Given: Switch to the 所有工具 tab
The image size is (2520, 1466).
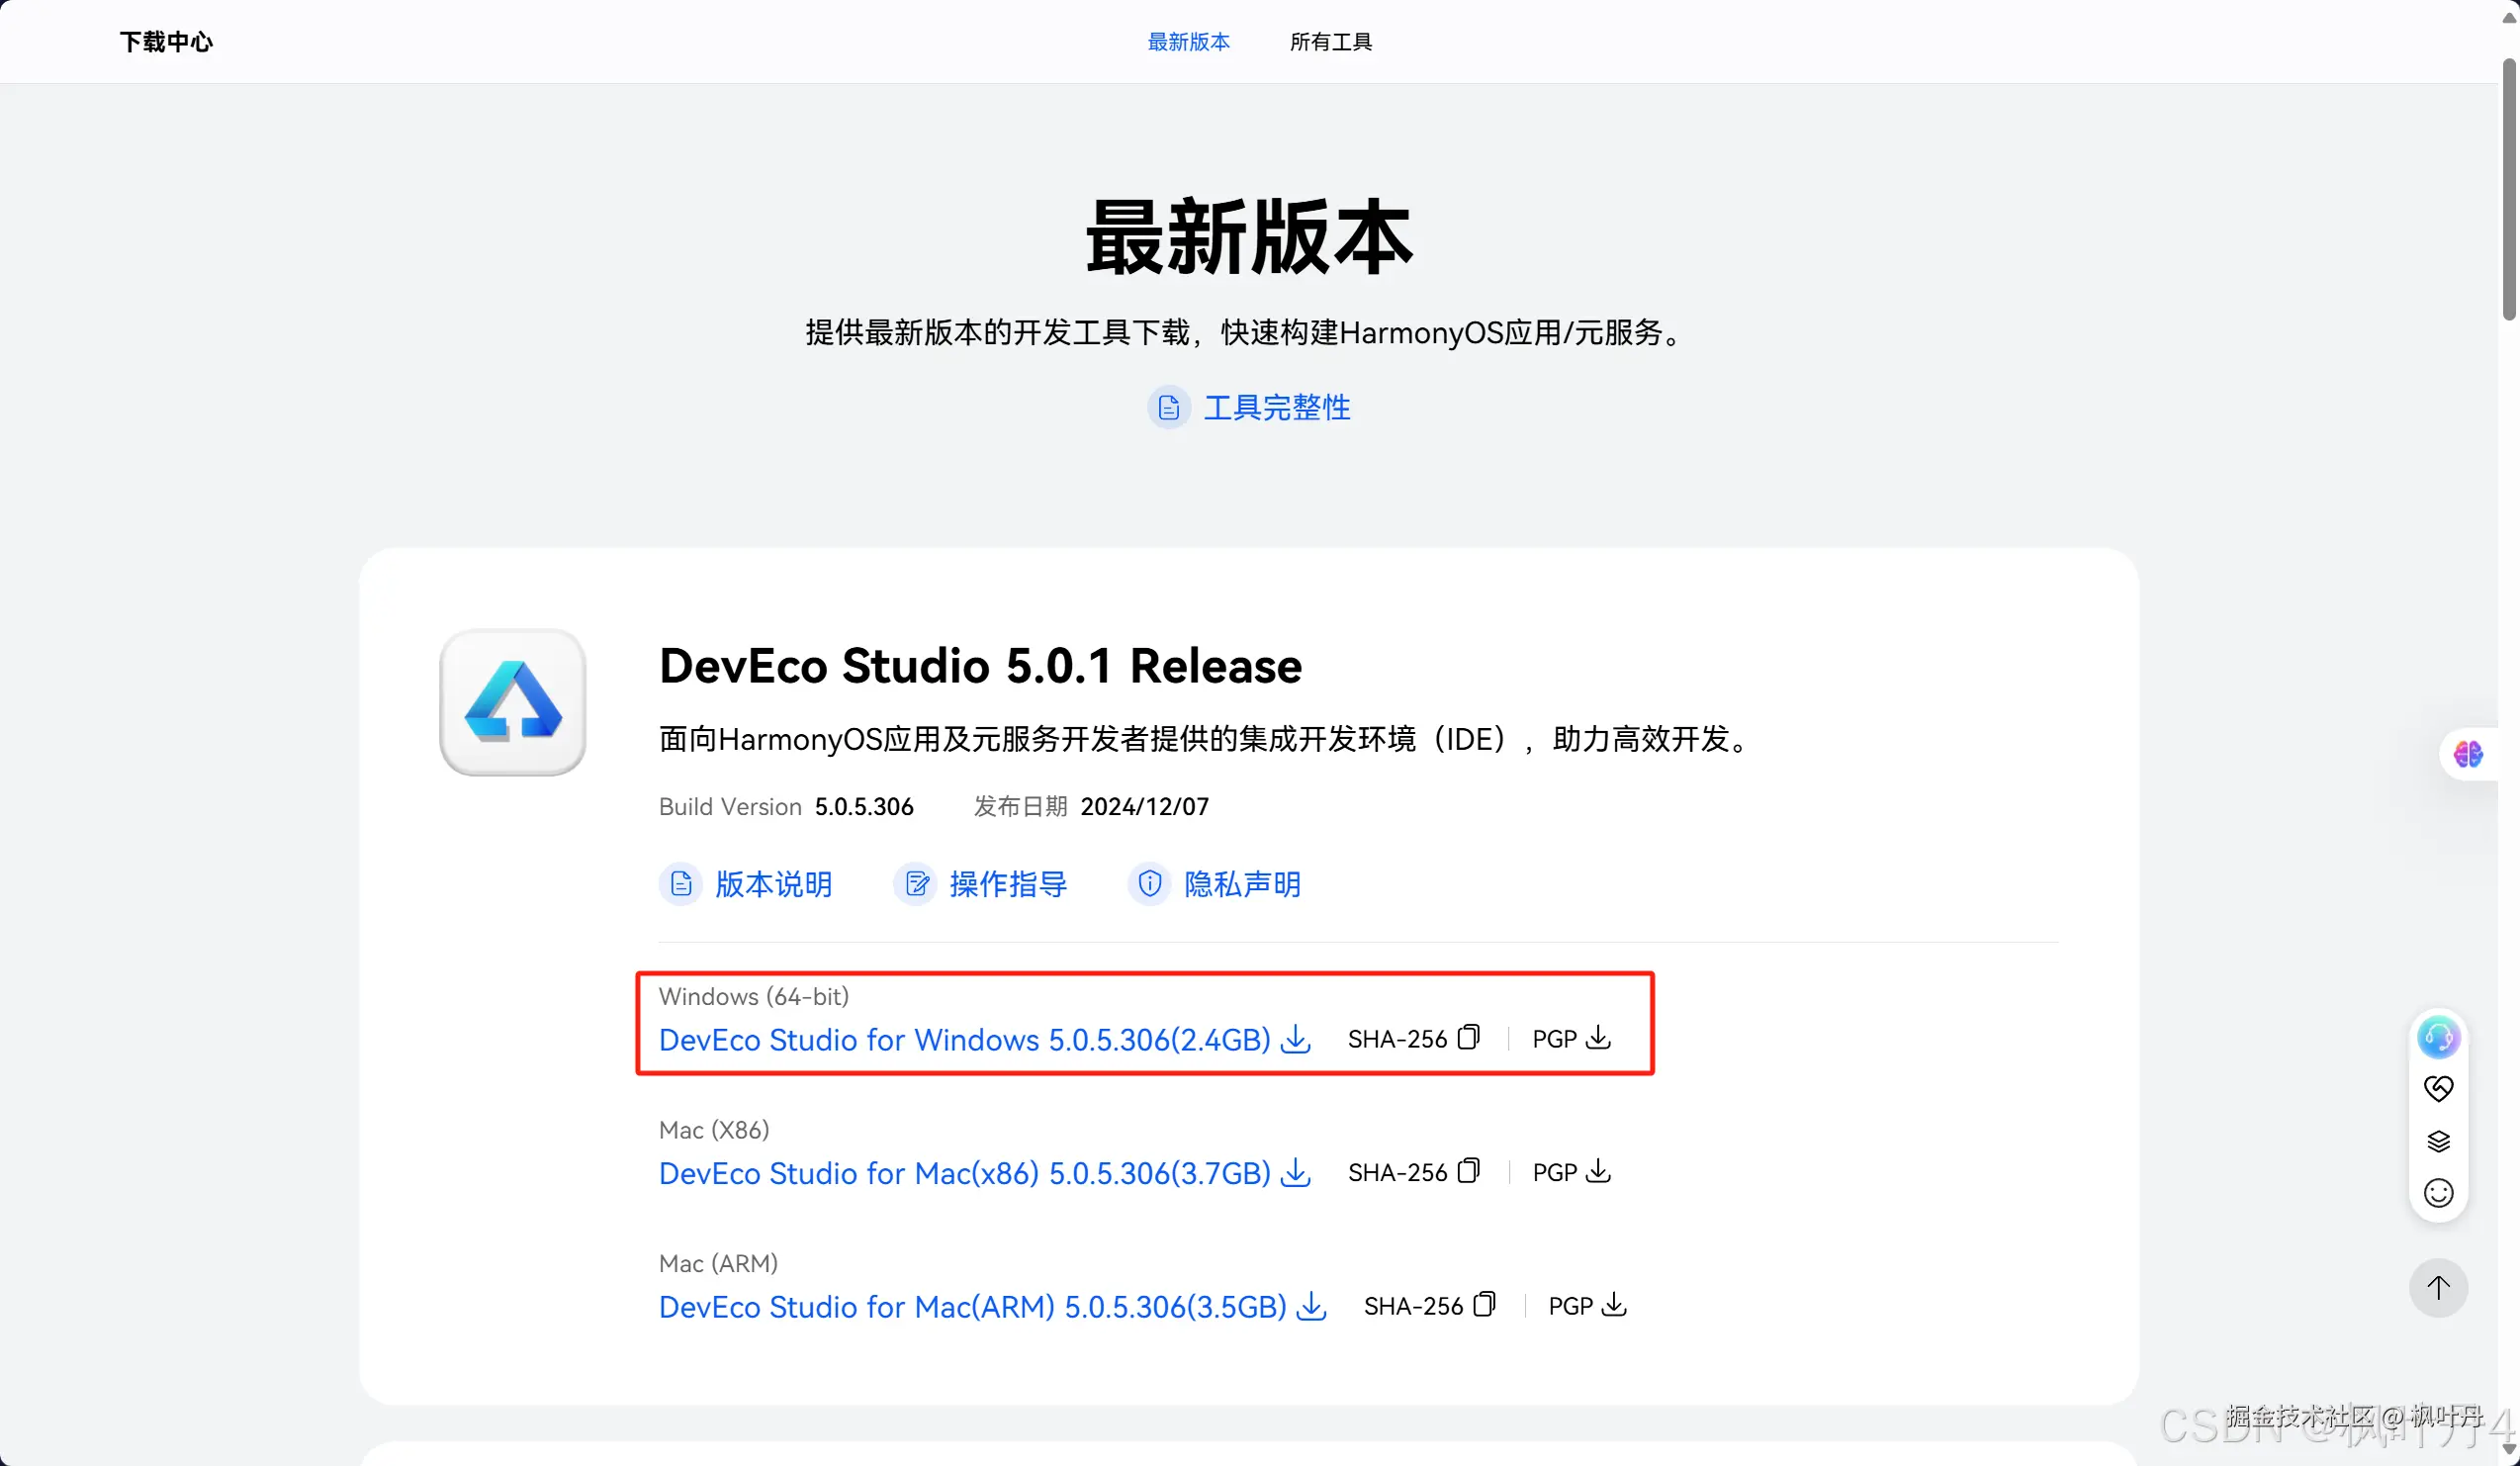Looking at the screenshot, I should pyautogui.click(x=1330, y=42).
